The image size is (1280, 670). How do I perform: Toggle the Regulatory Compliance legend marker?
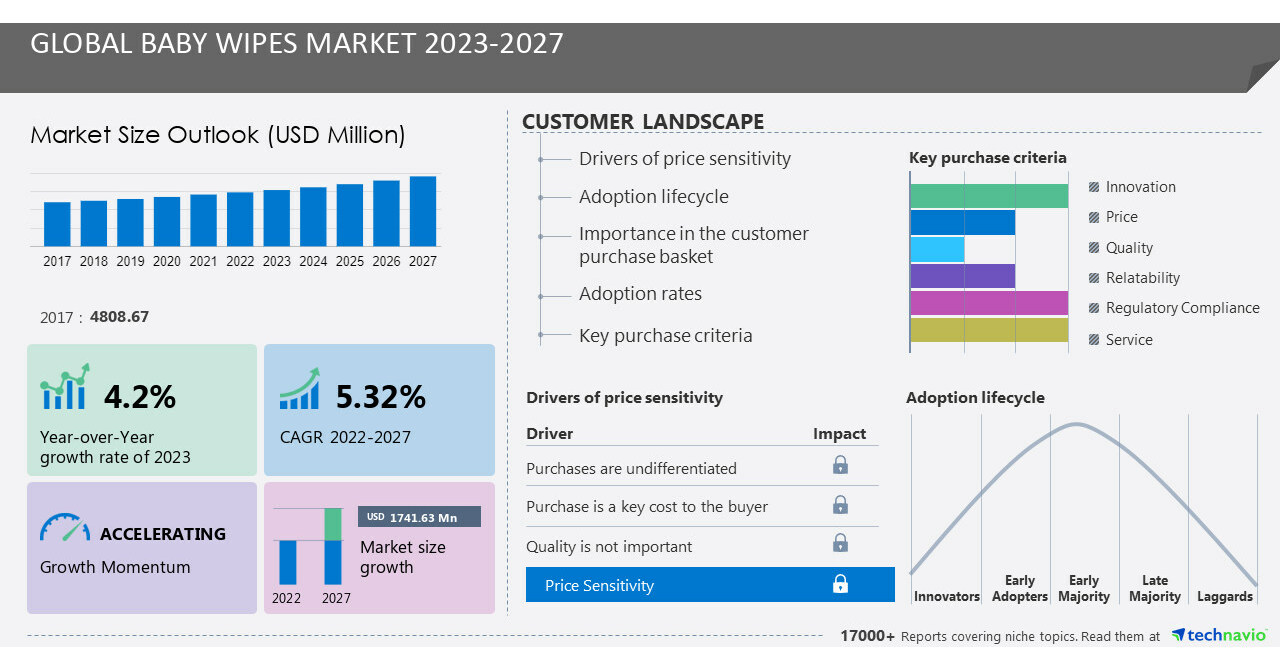1092,308
